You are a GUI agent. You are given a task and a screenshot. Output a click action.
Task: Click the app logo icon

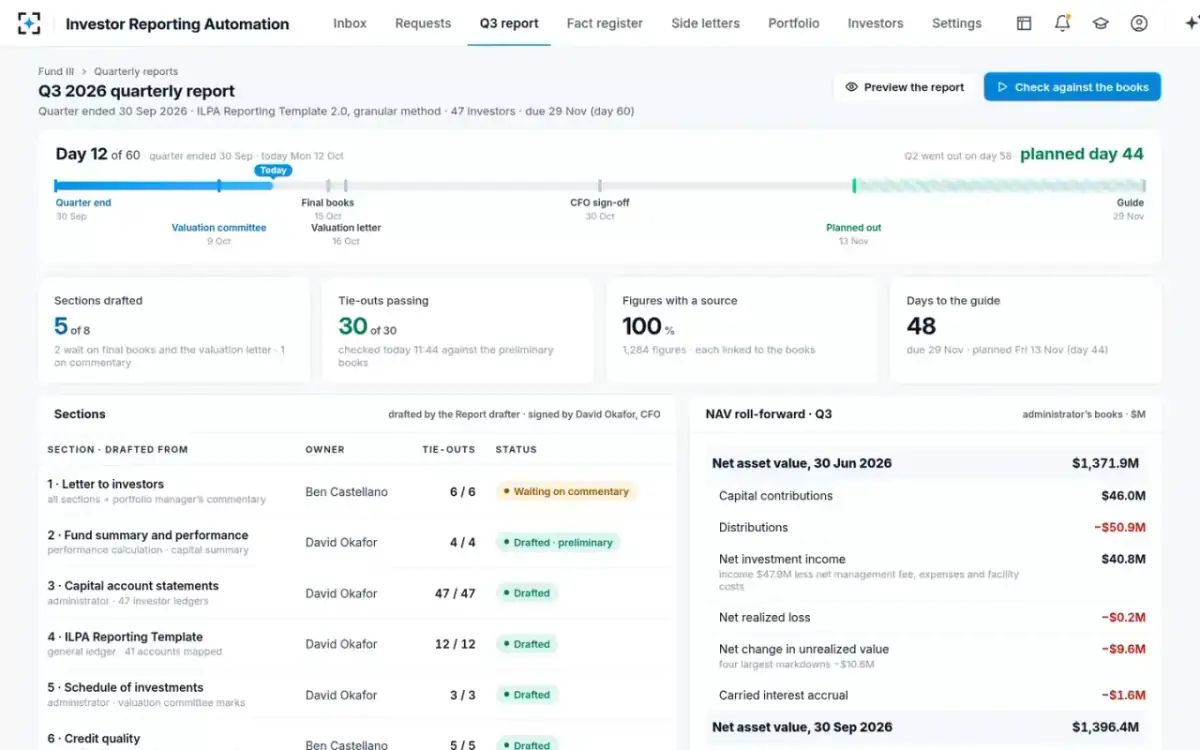click(30, 24)
